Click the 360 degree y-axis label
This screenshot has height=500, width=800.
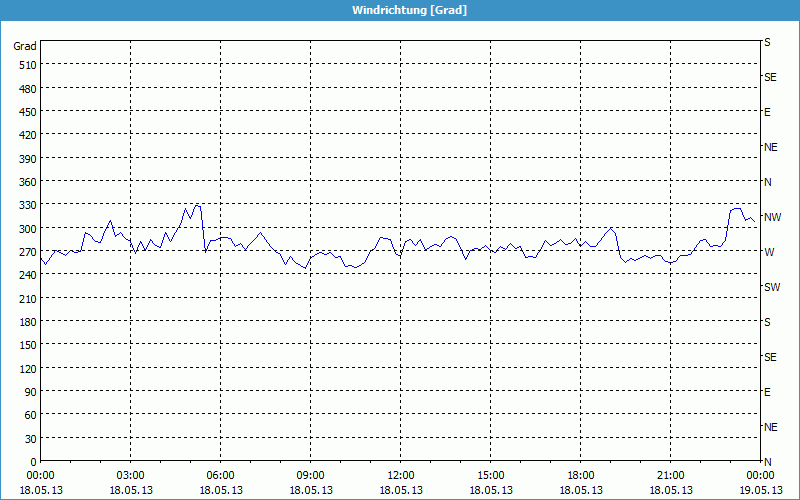(x=25, y=182)
